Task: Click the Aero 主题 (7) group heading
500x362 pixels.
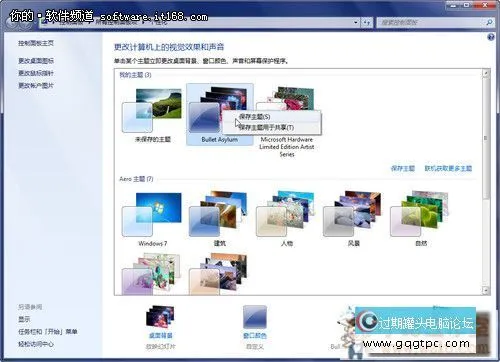Action: coord(136,179)
